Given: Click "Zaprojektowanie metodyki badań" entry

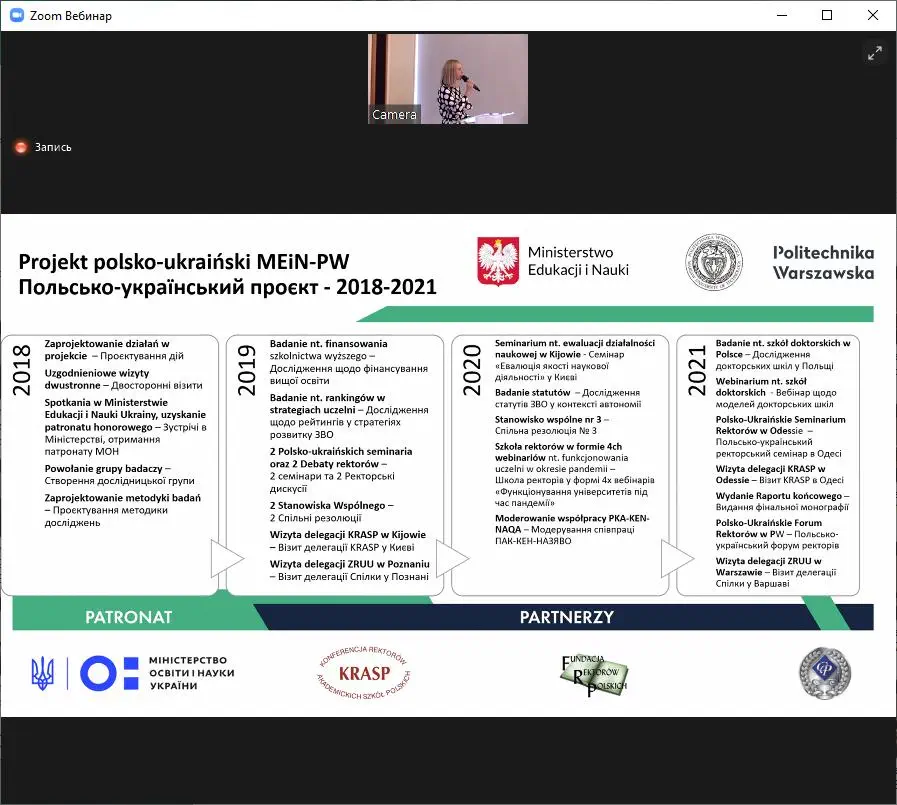Looking at the screenshot, I should [123, 498].
